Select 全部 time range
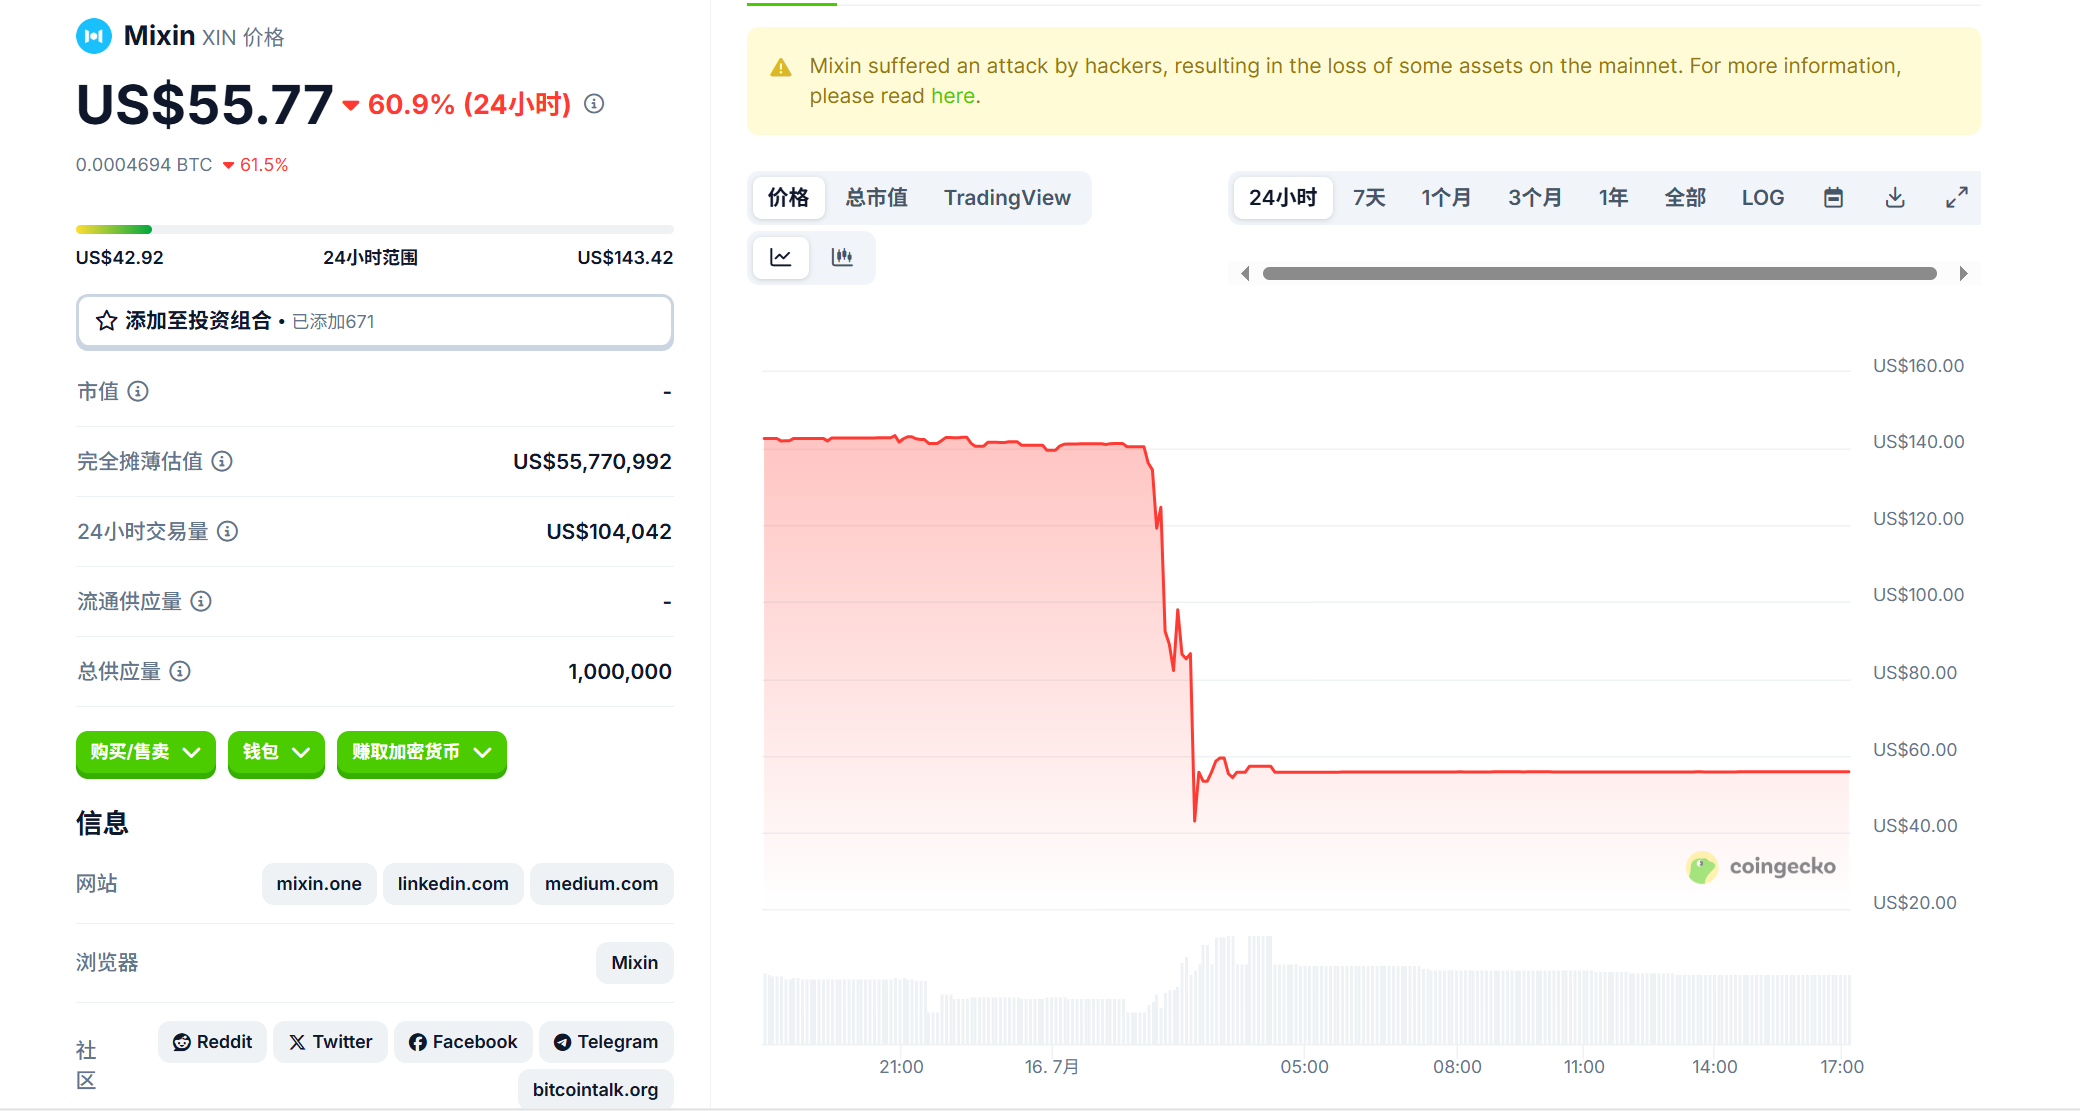This screenshot has height=1111, width=2080. point(1685,198)
